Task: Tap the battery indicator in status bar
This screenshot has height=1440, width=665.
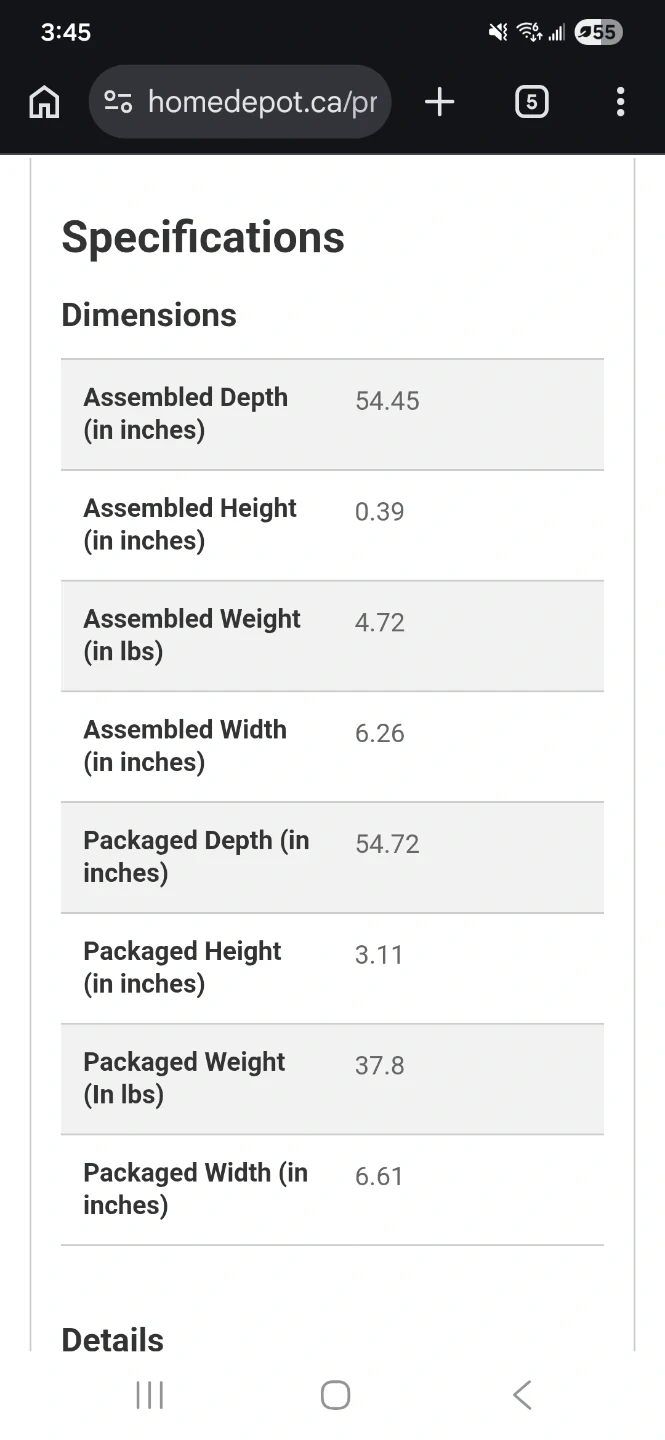Action: (599, 33)
